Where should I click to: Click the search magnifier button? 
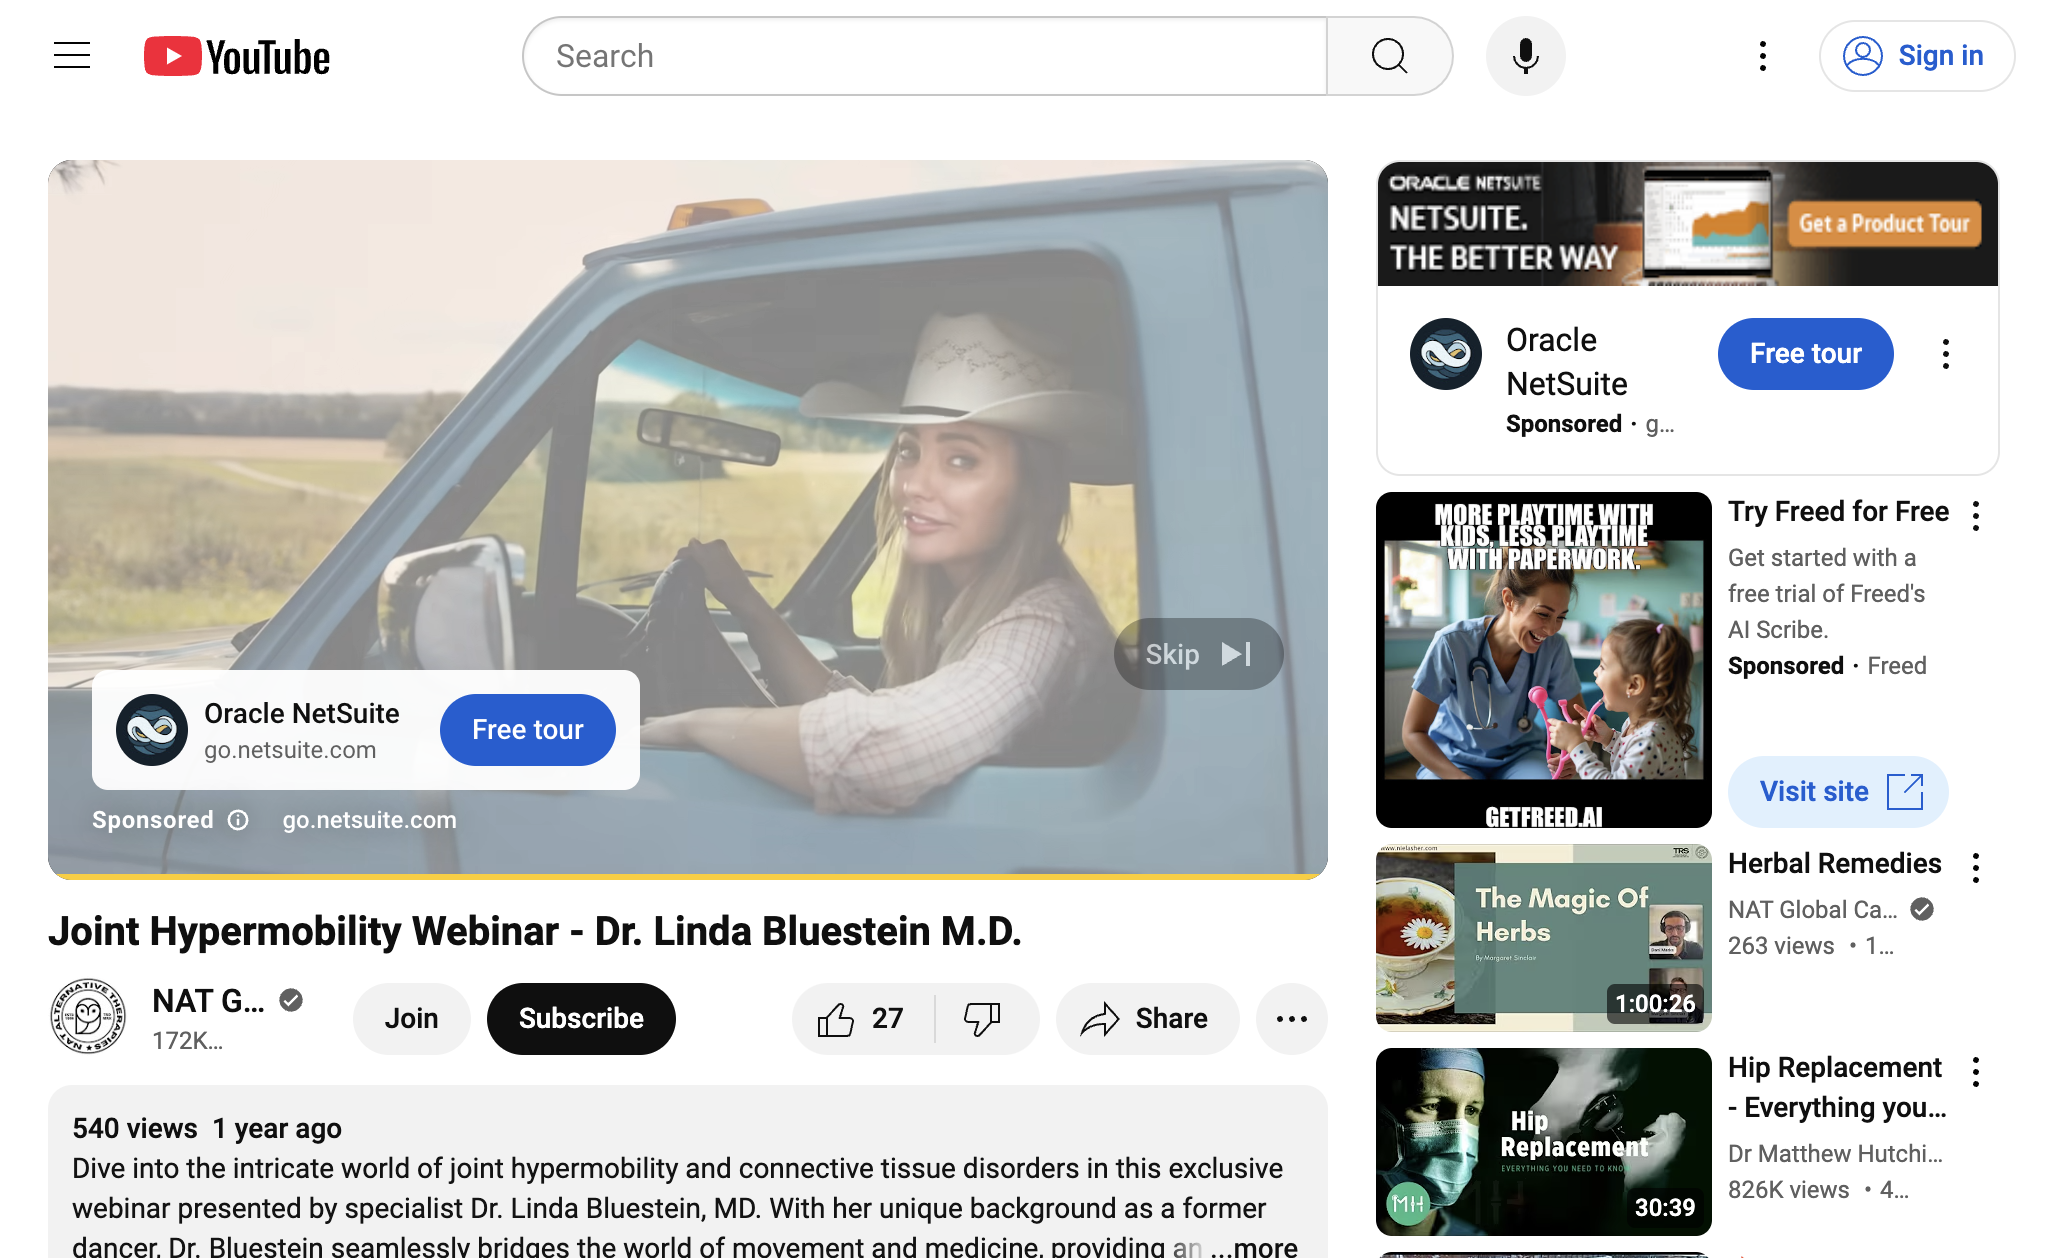(1389, 56)
